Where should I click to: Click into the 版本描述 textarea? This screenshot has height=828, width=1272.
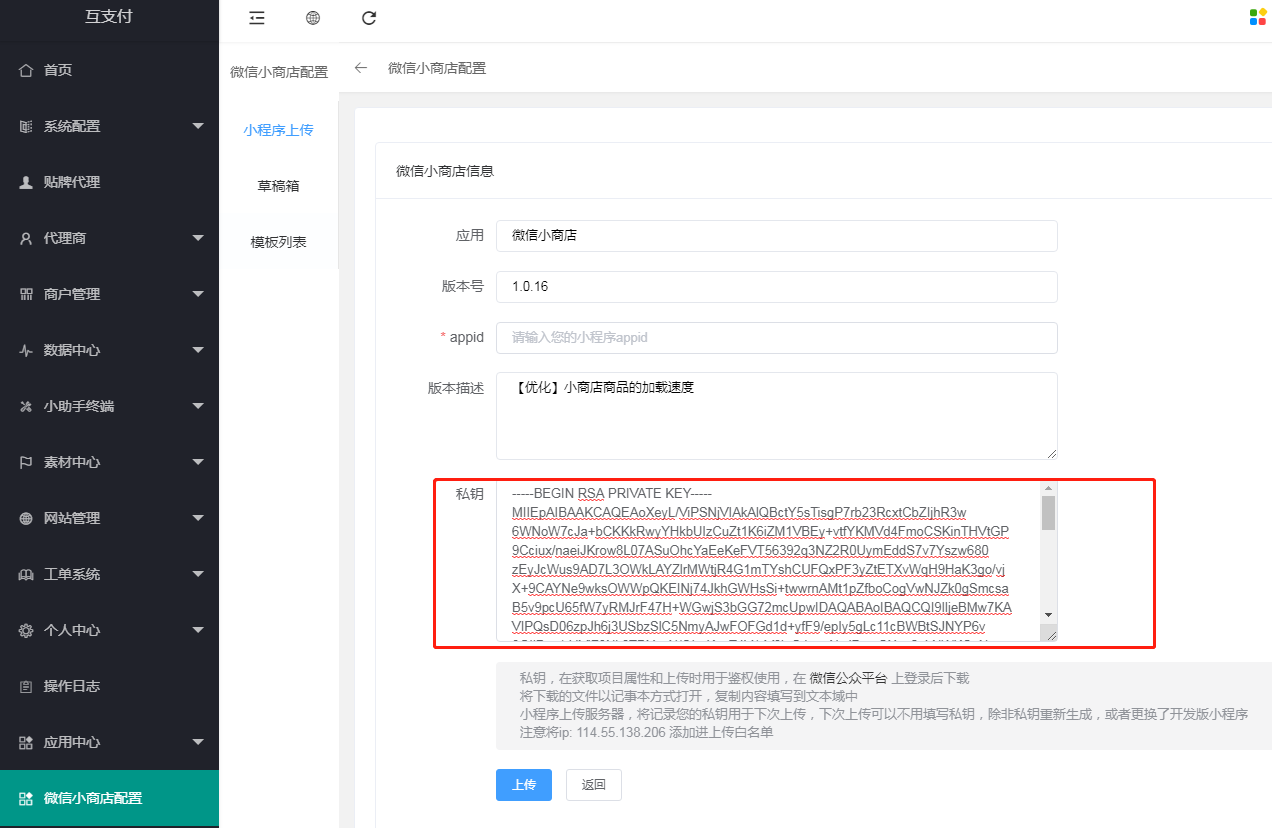pyautogui.click(x=777, y=416)
